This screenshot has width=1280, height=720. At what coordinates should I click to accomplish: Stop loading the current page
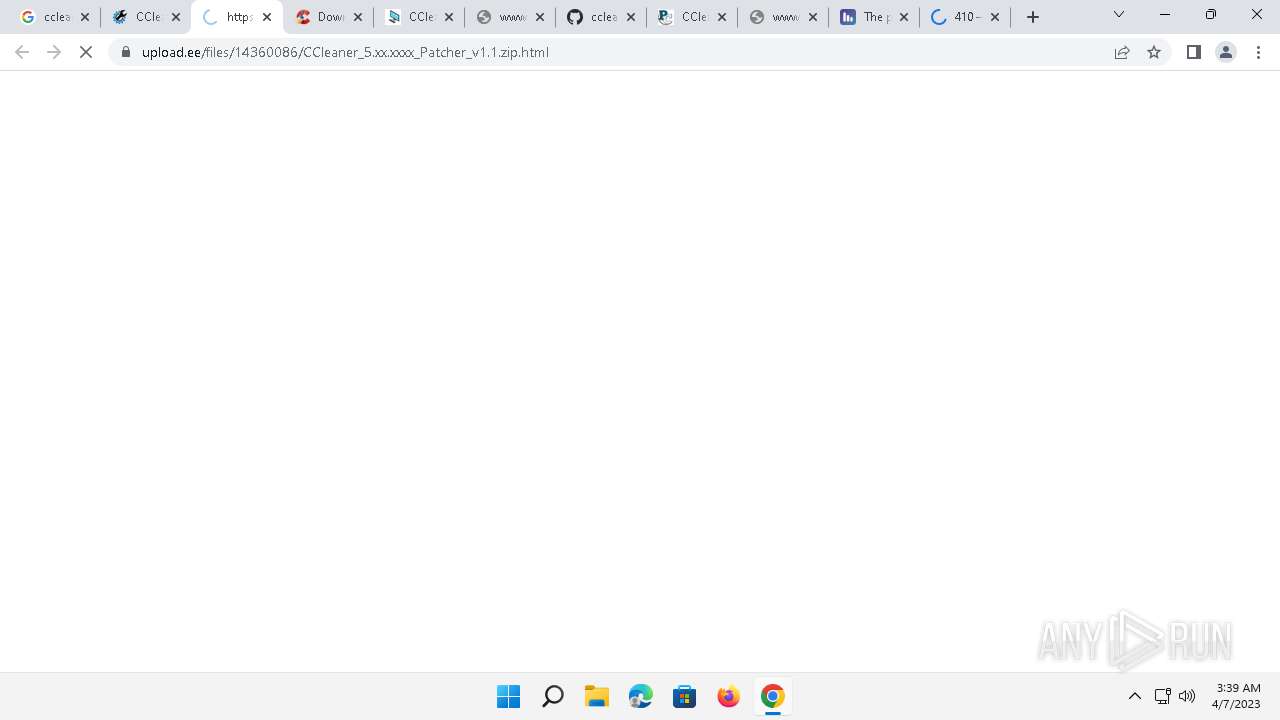click(86, 52)
